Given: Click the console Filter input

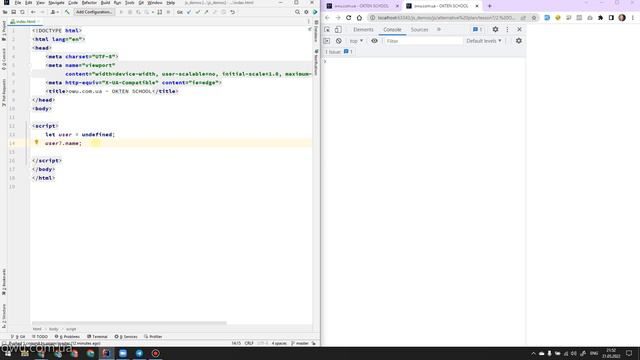Looking at the screenshot, I should (x=423, y=41).
